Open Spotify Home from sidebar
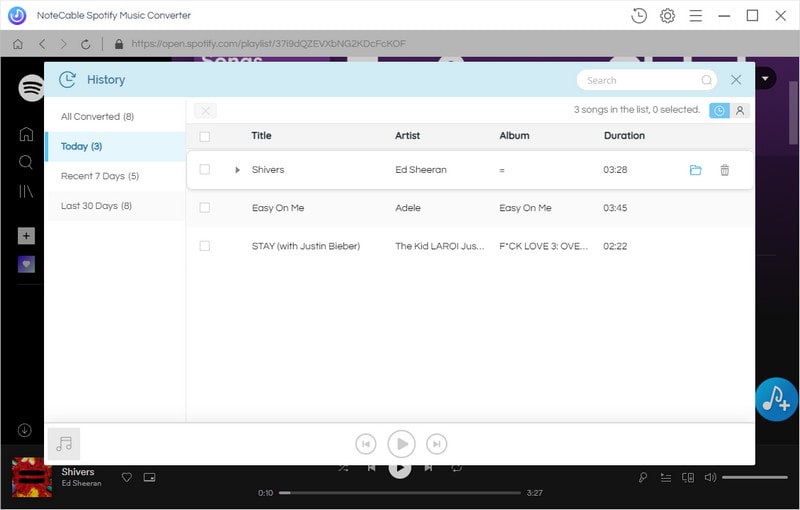 click(26, 134)
